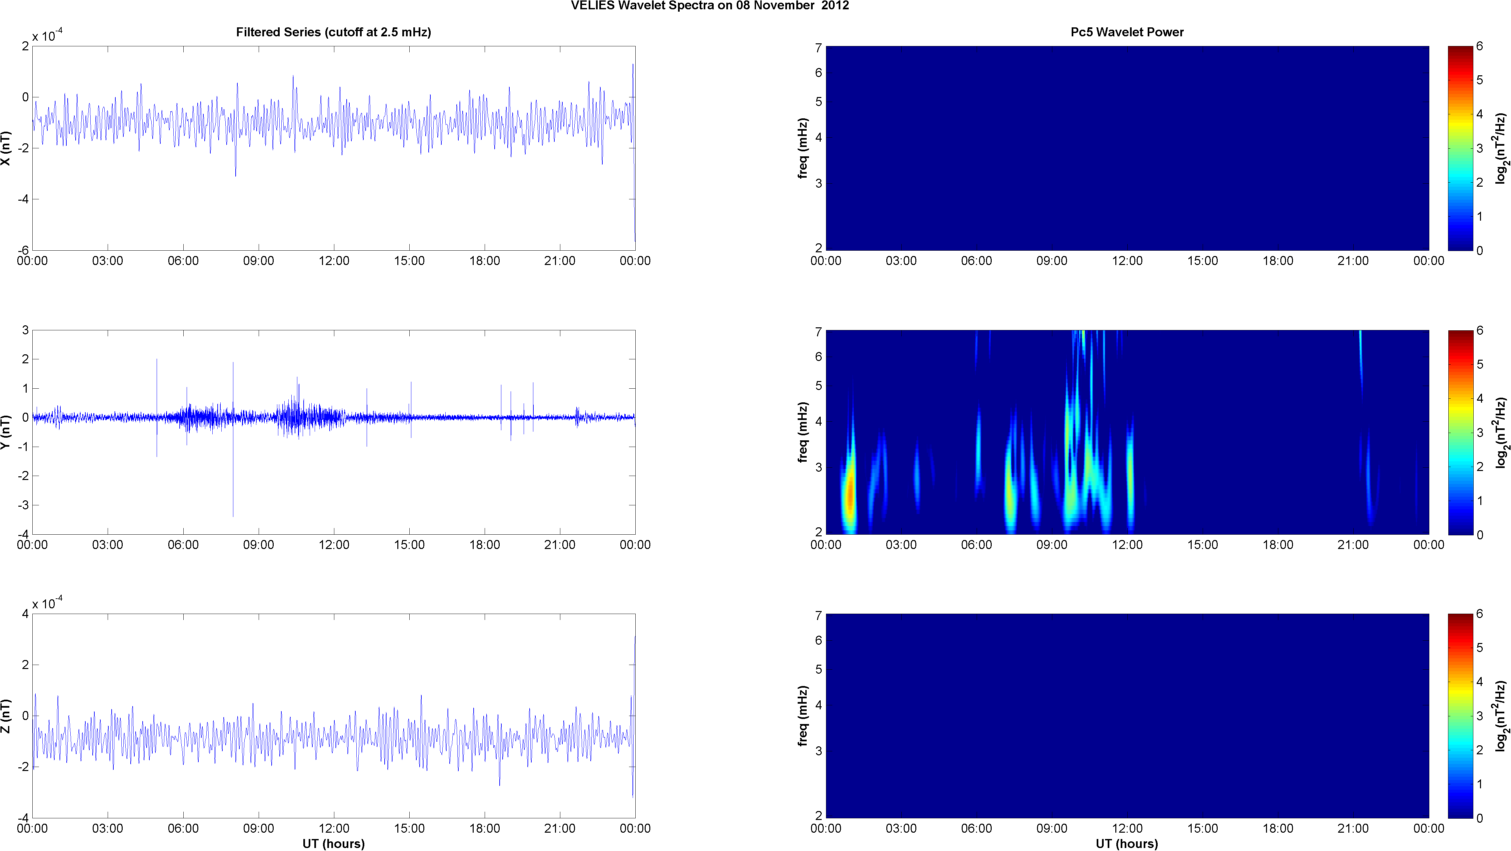Select the x 10^-4 exponent above Z plot
This screenshot has height=851, width=1511.
pyautogui.click(x=48, y=603)
